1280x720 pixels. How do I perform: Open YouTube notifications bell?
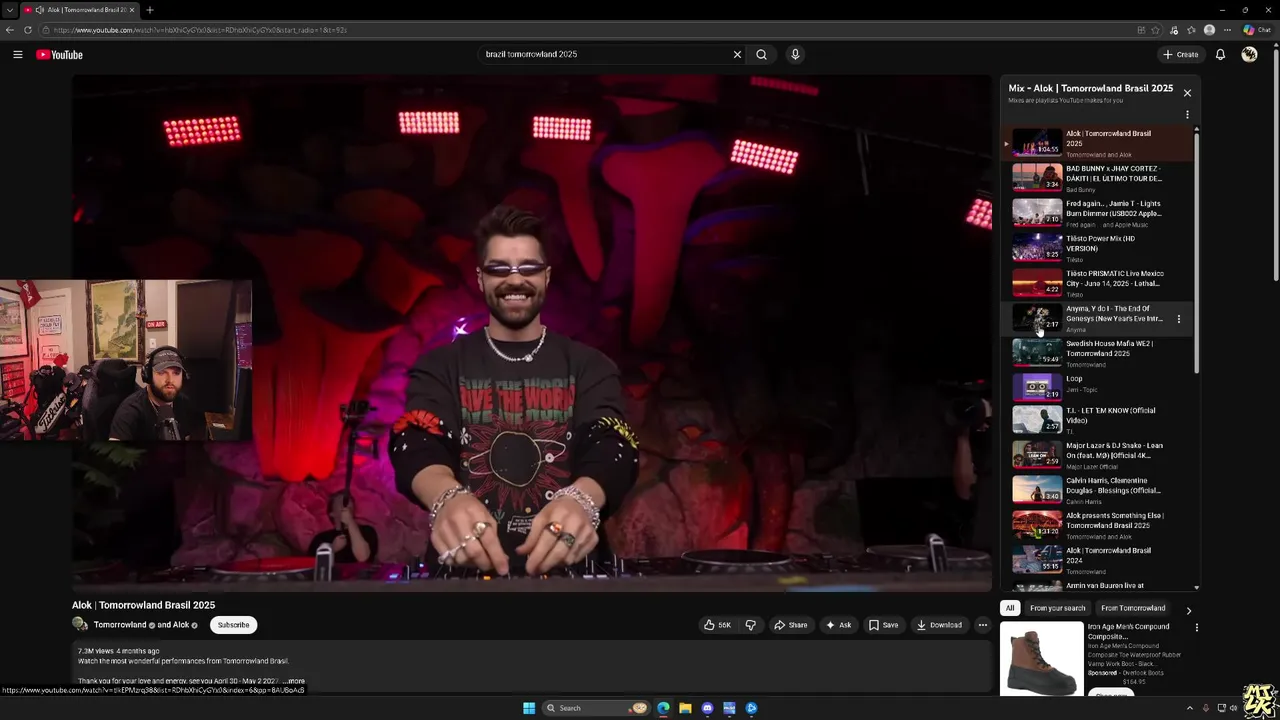[x=1220, y=54]
